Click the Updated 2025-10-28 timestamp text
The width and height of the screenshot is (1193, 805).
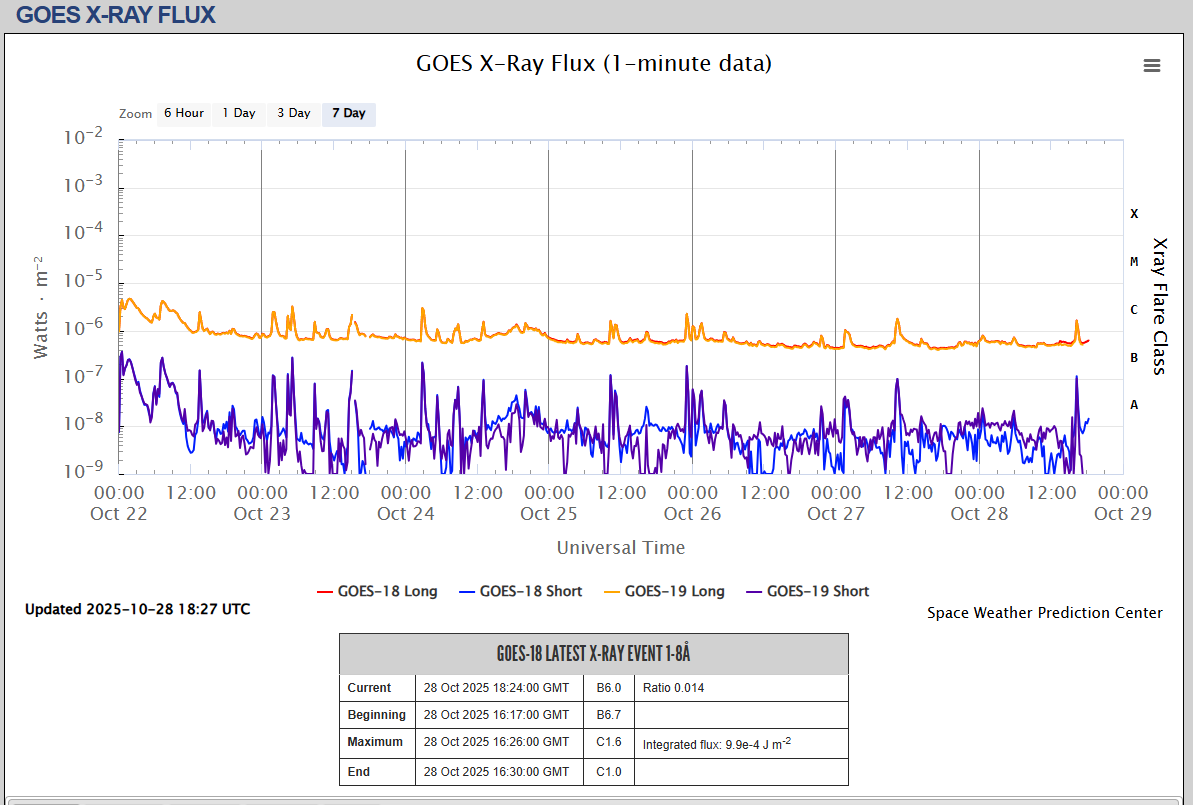click(138, 609)
